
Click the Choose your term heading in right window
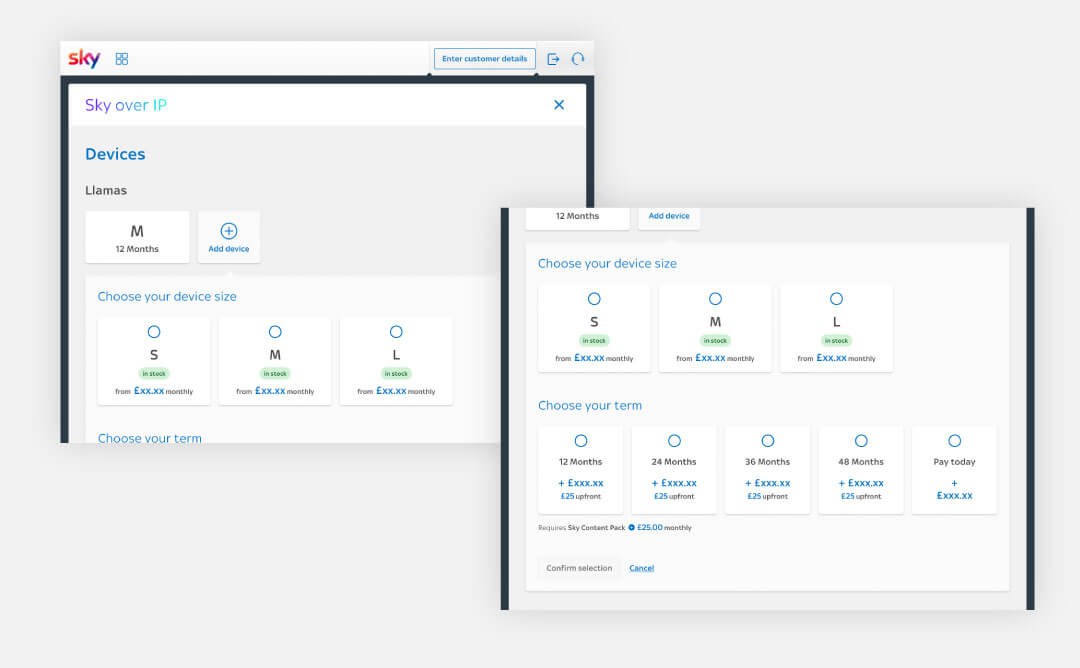pos(590,406)
